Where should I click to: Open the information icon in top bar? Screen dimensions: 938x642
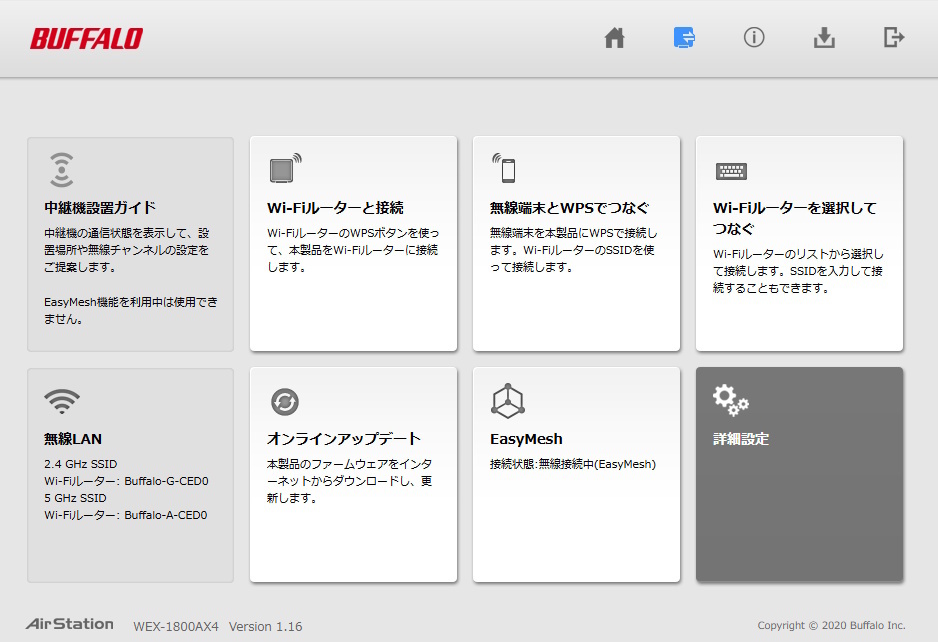coord(754,38)
